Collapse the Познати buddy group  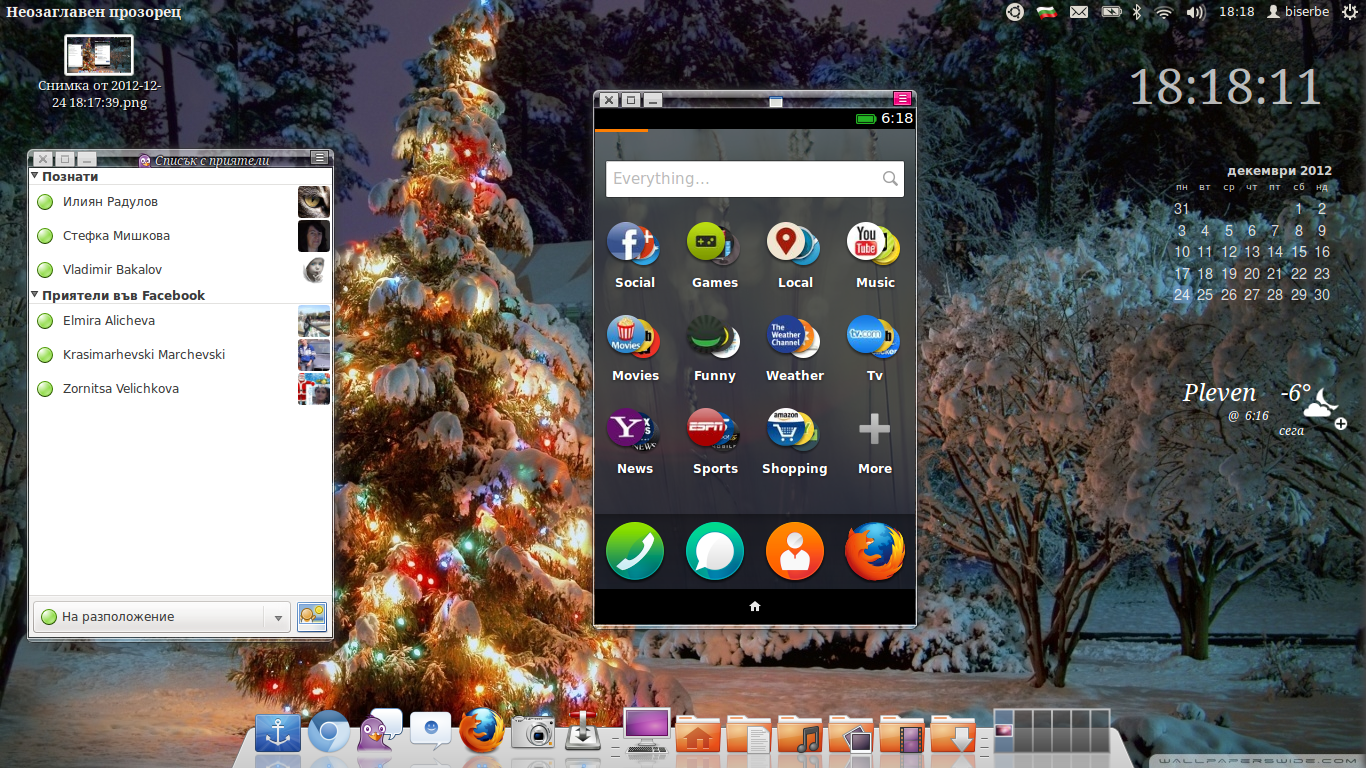35,176
